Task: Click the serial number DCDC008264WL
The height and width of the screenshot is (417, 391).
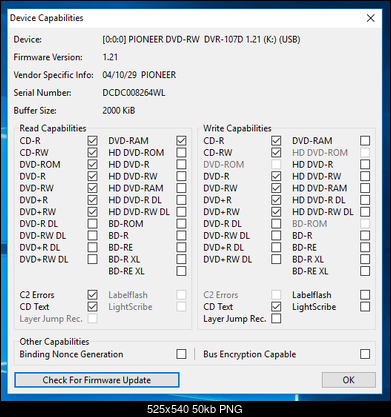Action: click(134, 93)
